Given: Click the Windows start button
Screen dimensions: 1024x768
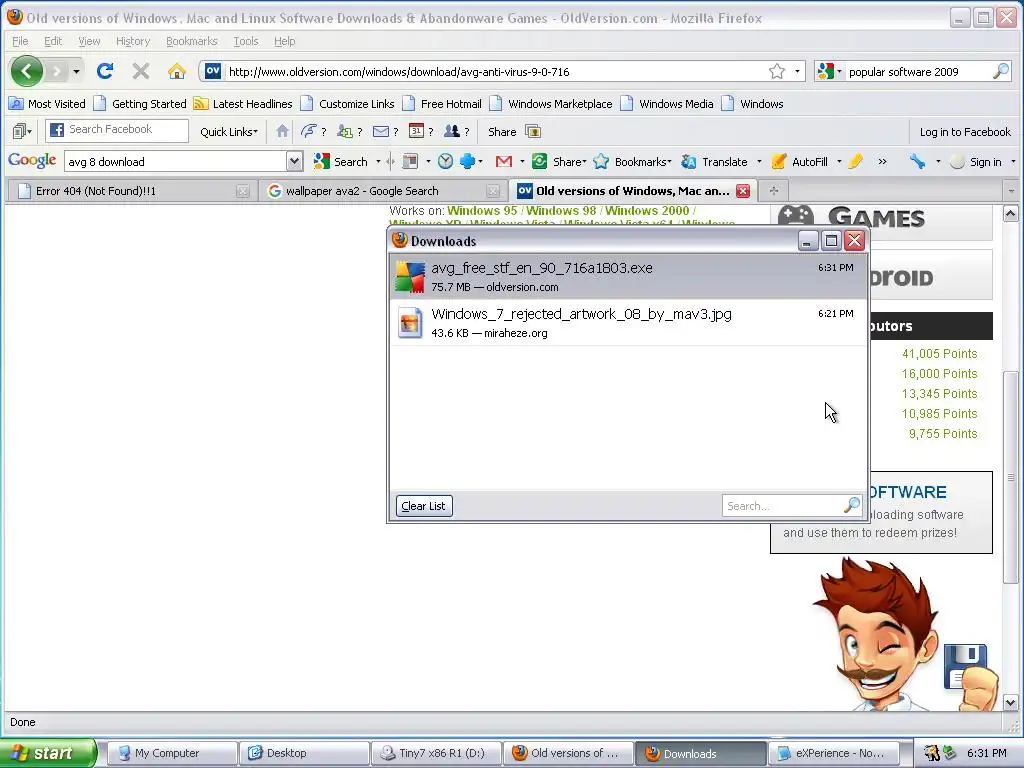Looking at the screenshot, I should (x=47, y=753).
